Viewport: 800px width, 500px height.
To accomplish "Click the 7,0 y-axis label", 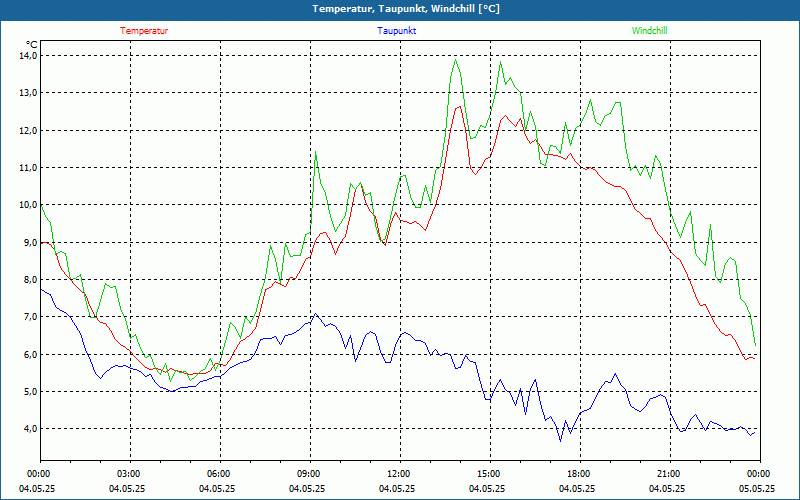I will point(28,317).
